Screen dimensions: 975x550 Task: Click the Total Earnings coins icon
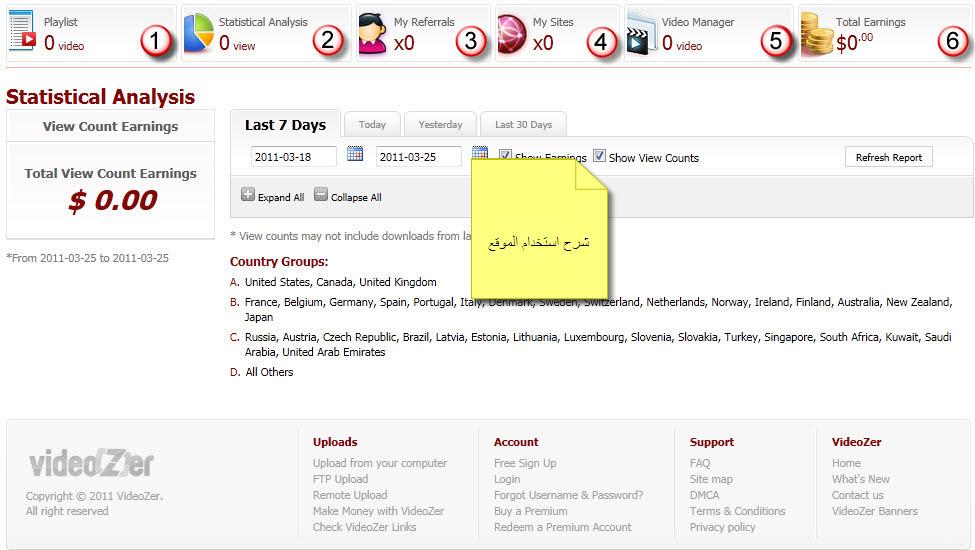click(816, 34)
